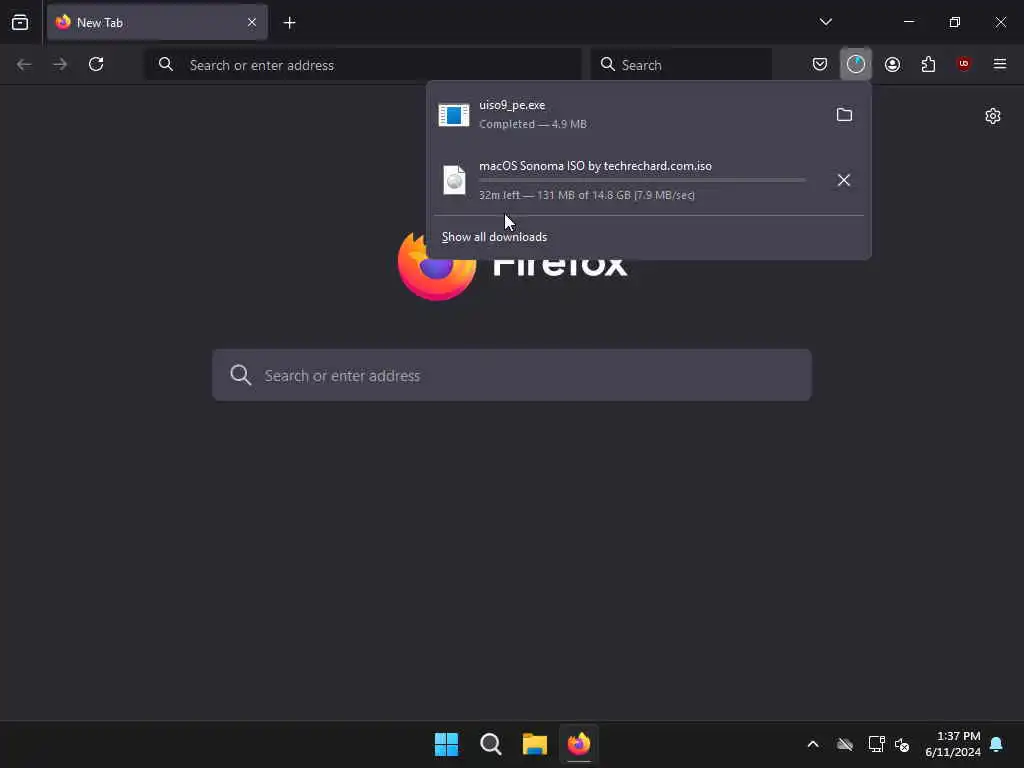Open File Explorer from taskbar
The image size is (1024, 768).
click(535, 744)
